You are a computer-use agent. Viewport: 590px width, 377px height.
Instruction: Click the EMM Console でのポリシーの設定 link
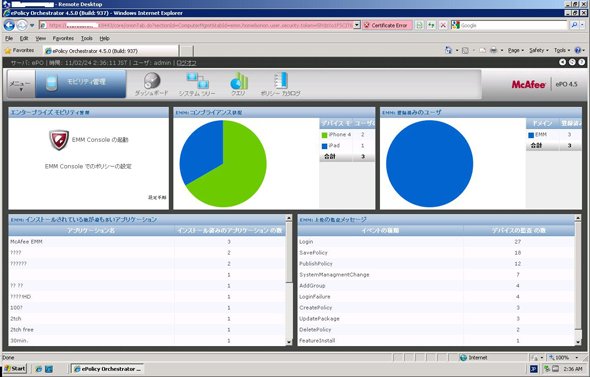pyautogui.click(x=88, y=166)
